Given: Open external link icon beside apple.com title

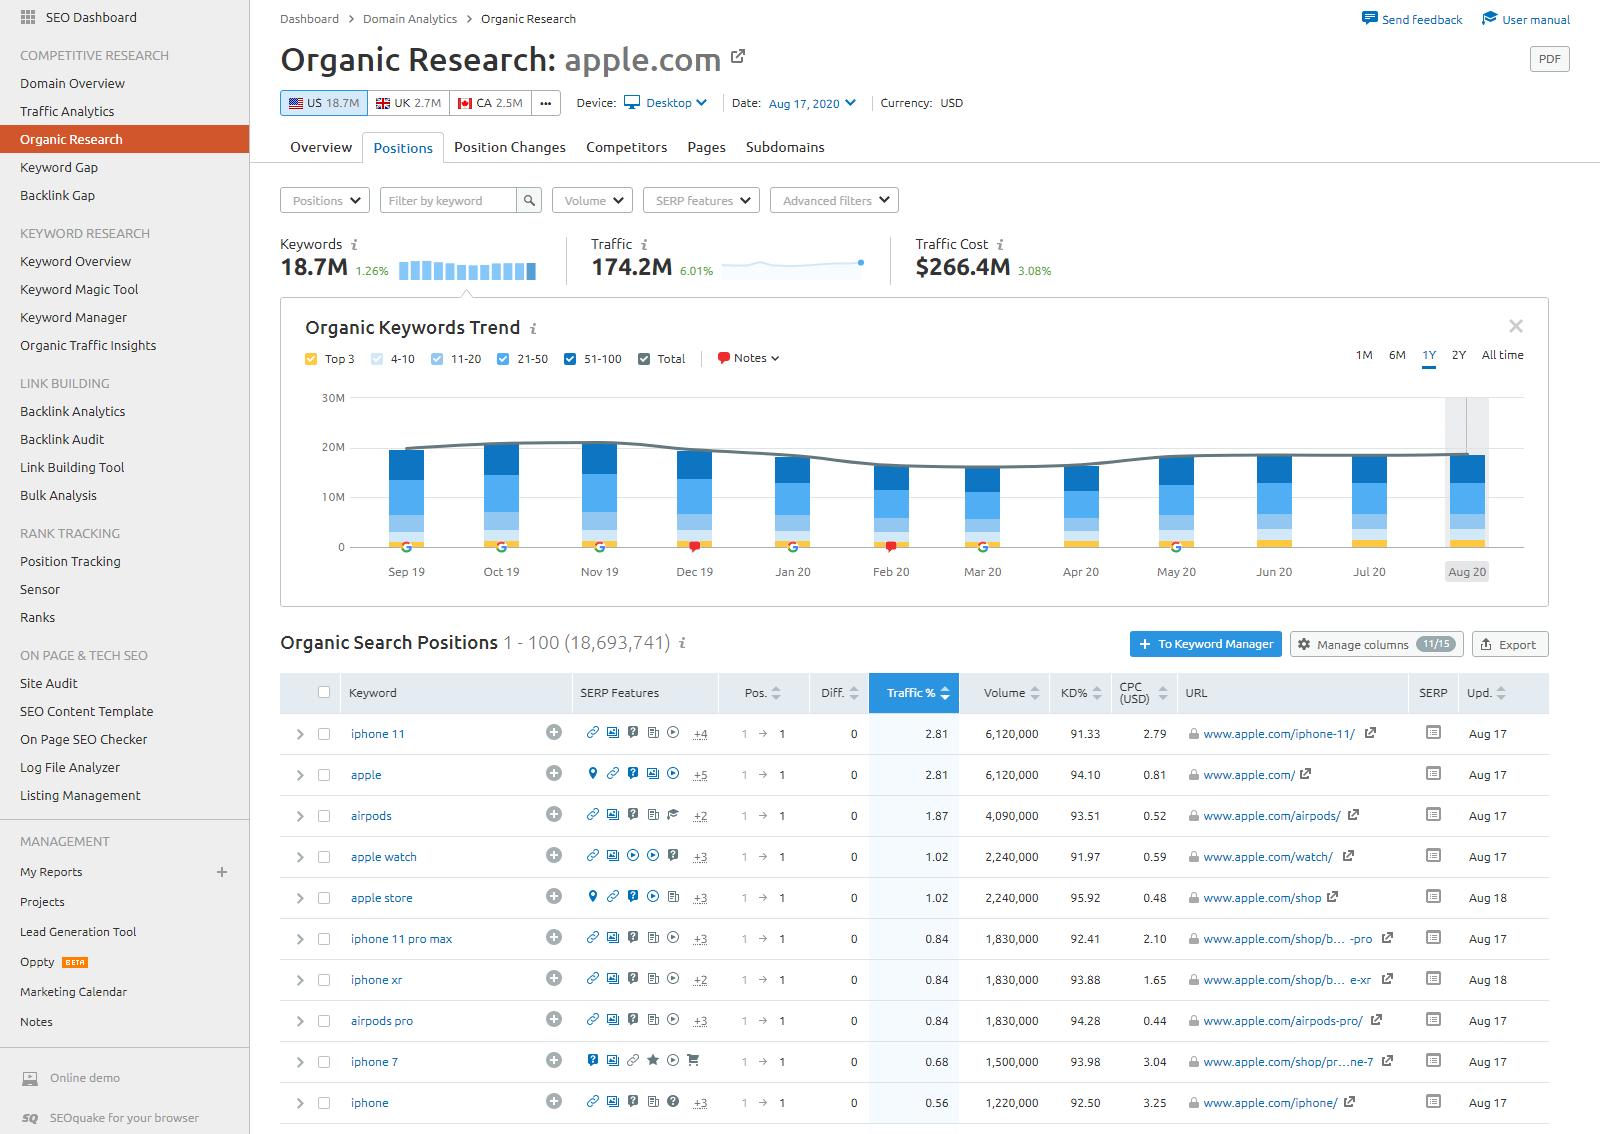Looking at the screenshot, I should coord(738,56).
